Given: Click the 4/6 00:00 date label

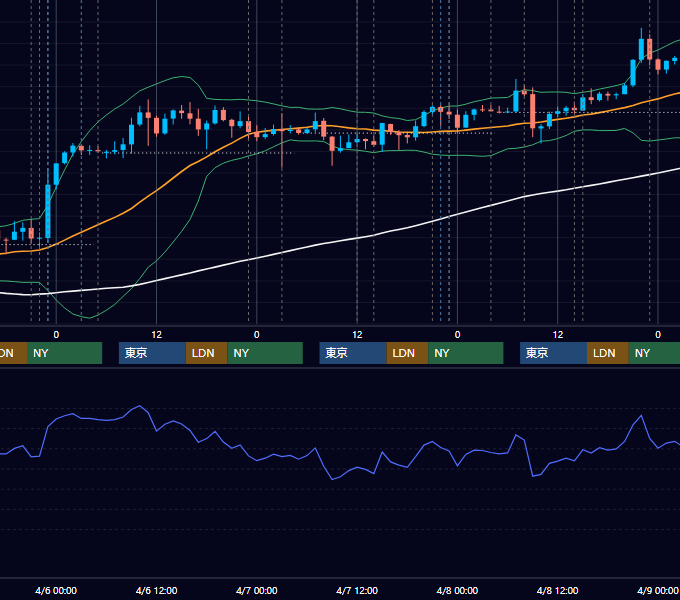Looking at the screenshot, I should coord(56,590).
